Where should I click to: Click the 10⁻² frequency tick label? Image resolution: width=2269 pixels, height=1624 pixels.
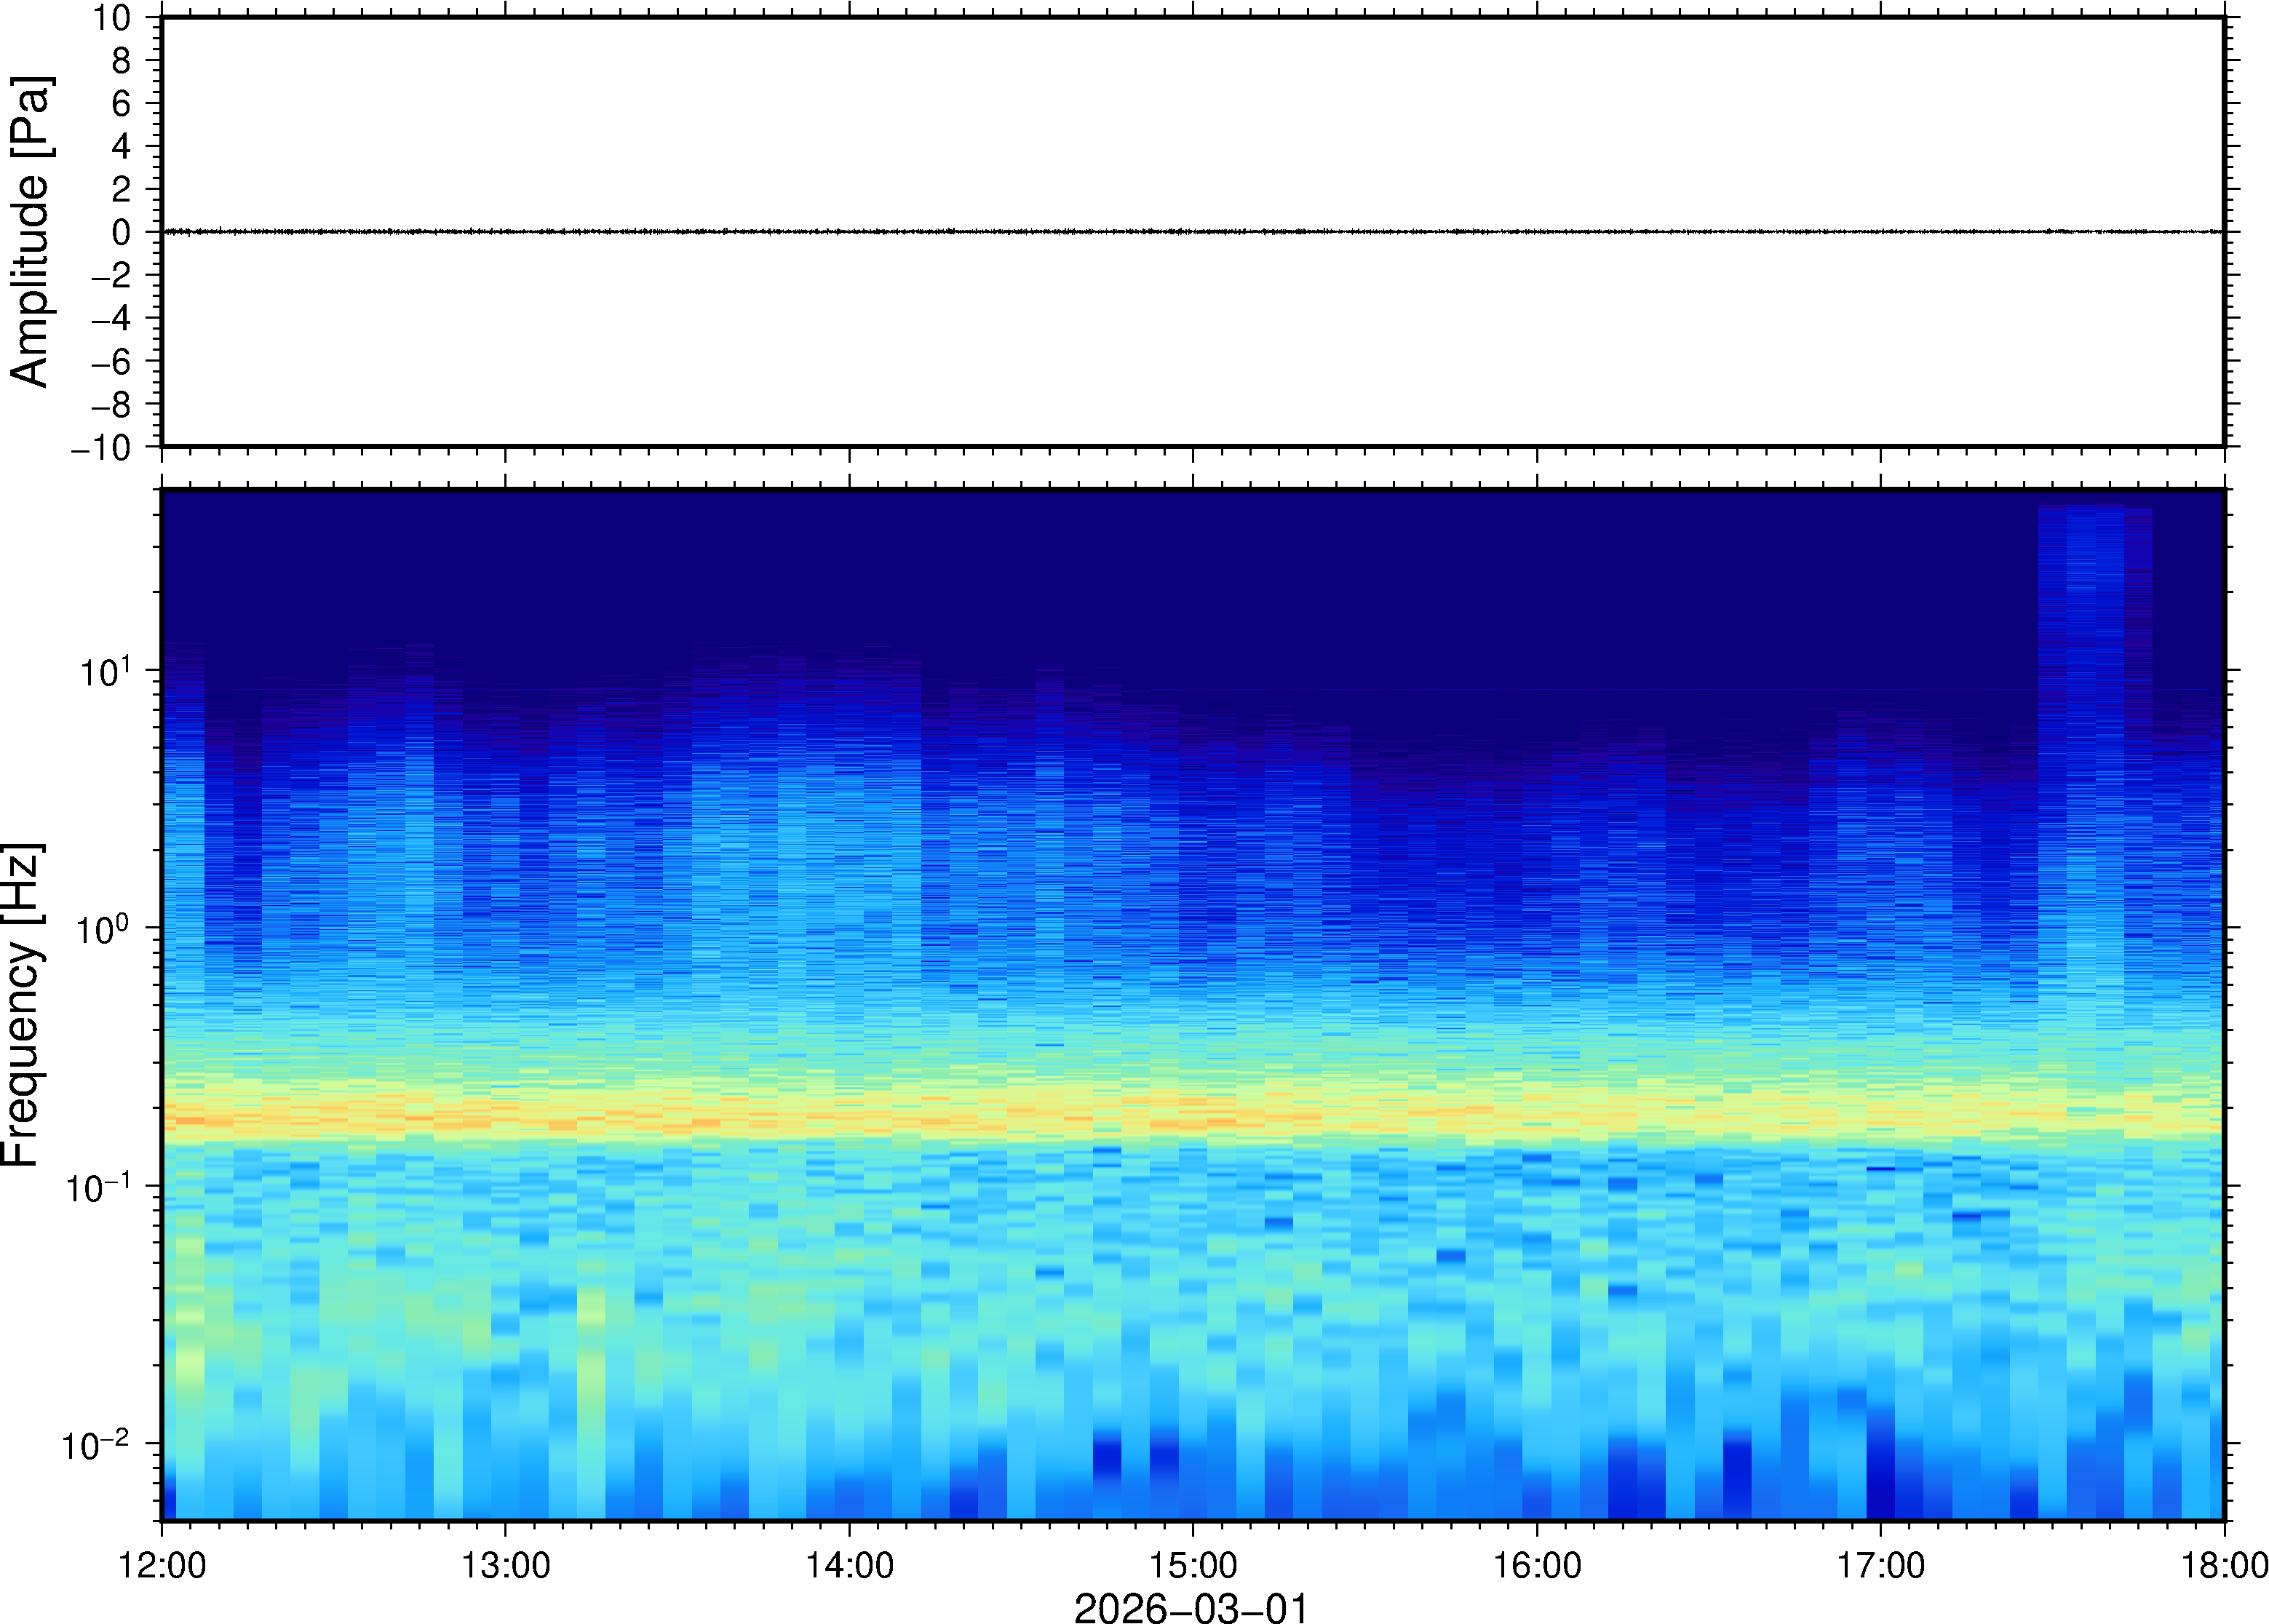[96, 1445]
